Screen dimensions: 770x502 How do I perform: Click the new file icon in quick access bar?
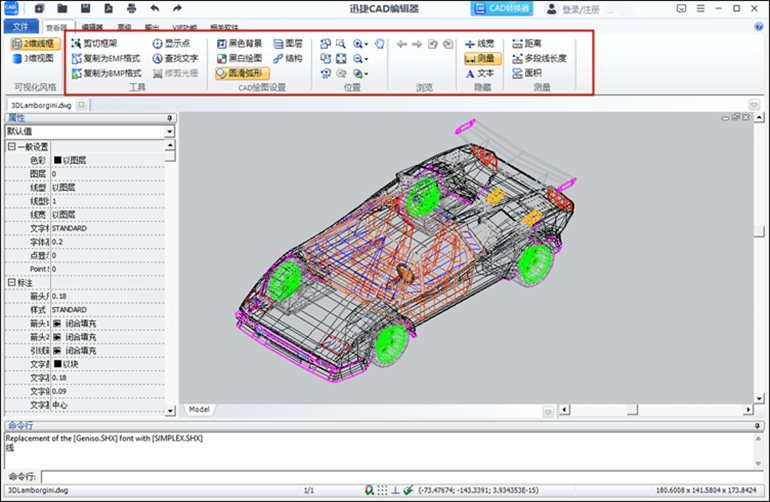(40, 8)
